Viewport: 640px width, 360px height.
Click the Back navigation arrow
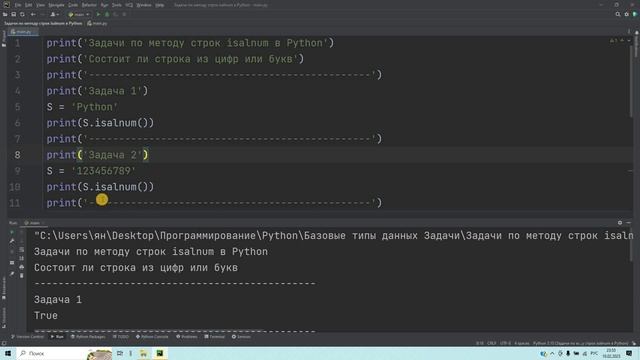click(33, 14)
